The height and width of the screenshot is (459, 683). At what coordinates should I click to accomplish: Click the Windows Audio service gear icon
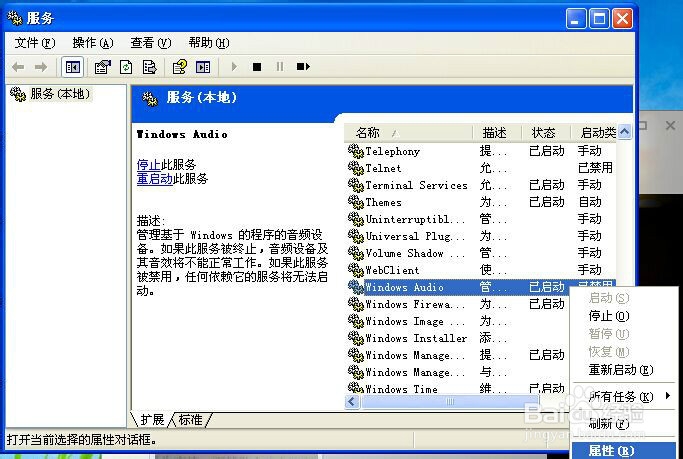click(x=356, y=287)
